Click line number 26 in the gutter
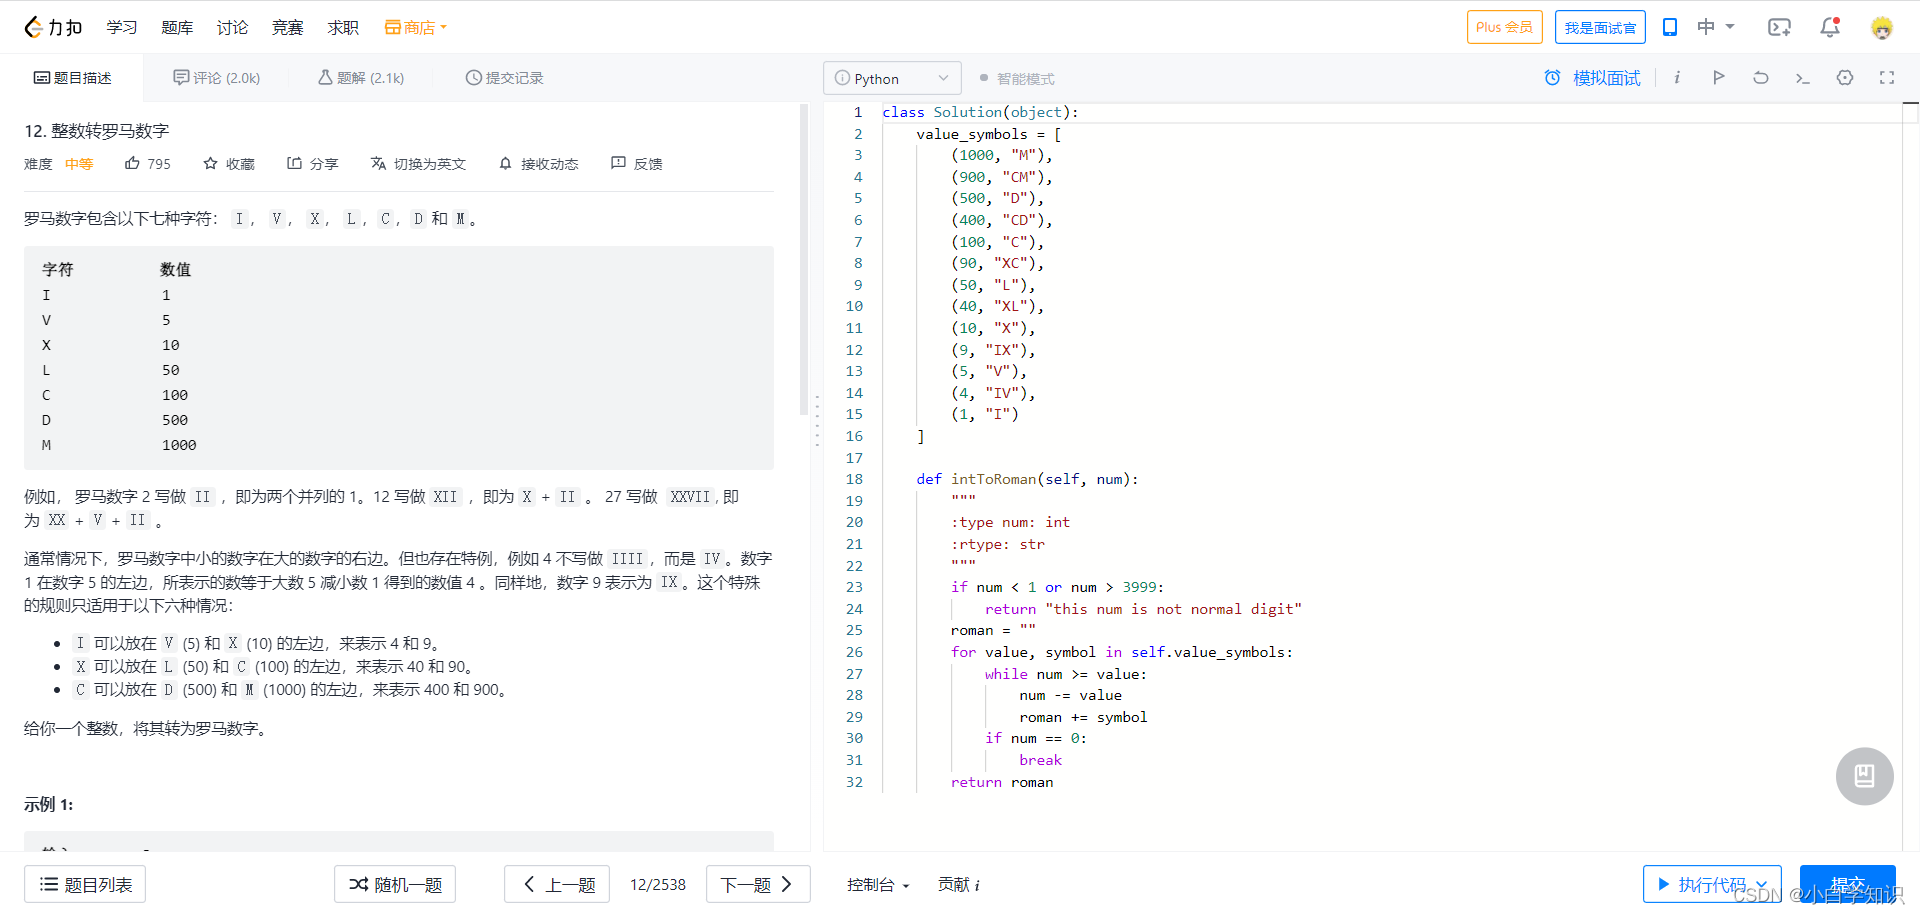This screenshot has width=1920, height=914. click(x=854, y=652)
